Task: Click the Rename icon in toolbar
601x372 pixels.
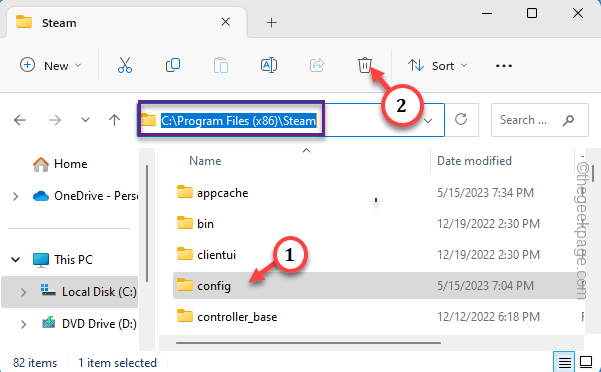Action: point(269,66)
